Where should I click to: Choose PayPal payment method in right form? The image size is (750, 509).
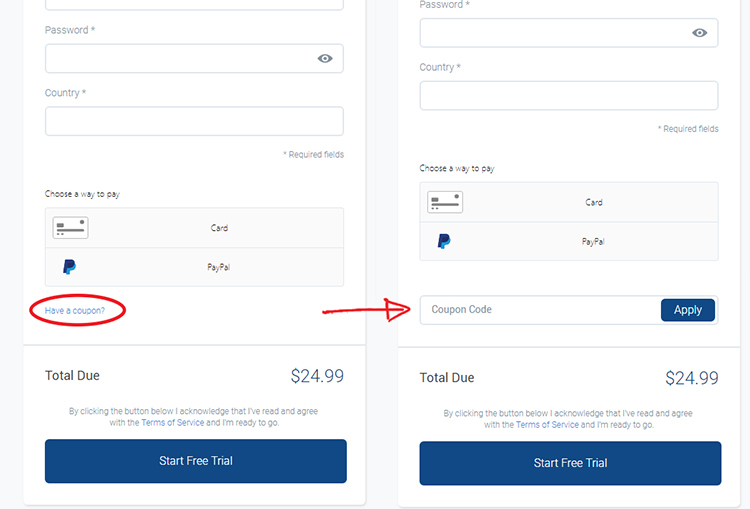tap(569, 241)
